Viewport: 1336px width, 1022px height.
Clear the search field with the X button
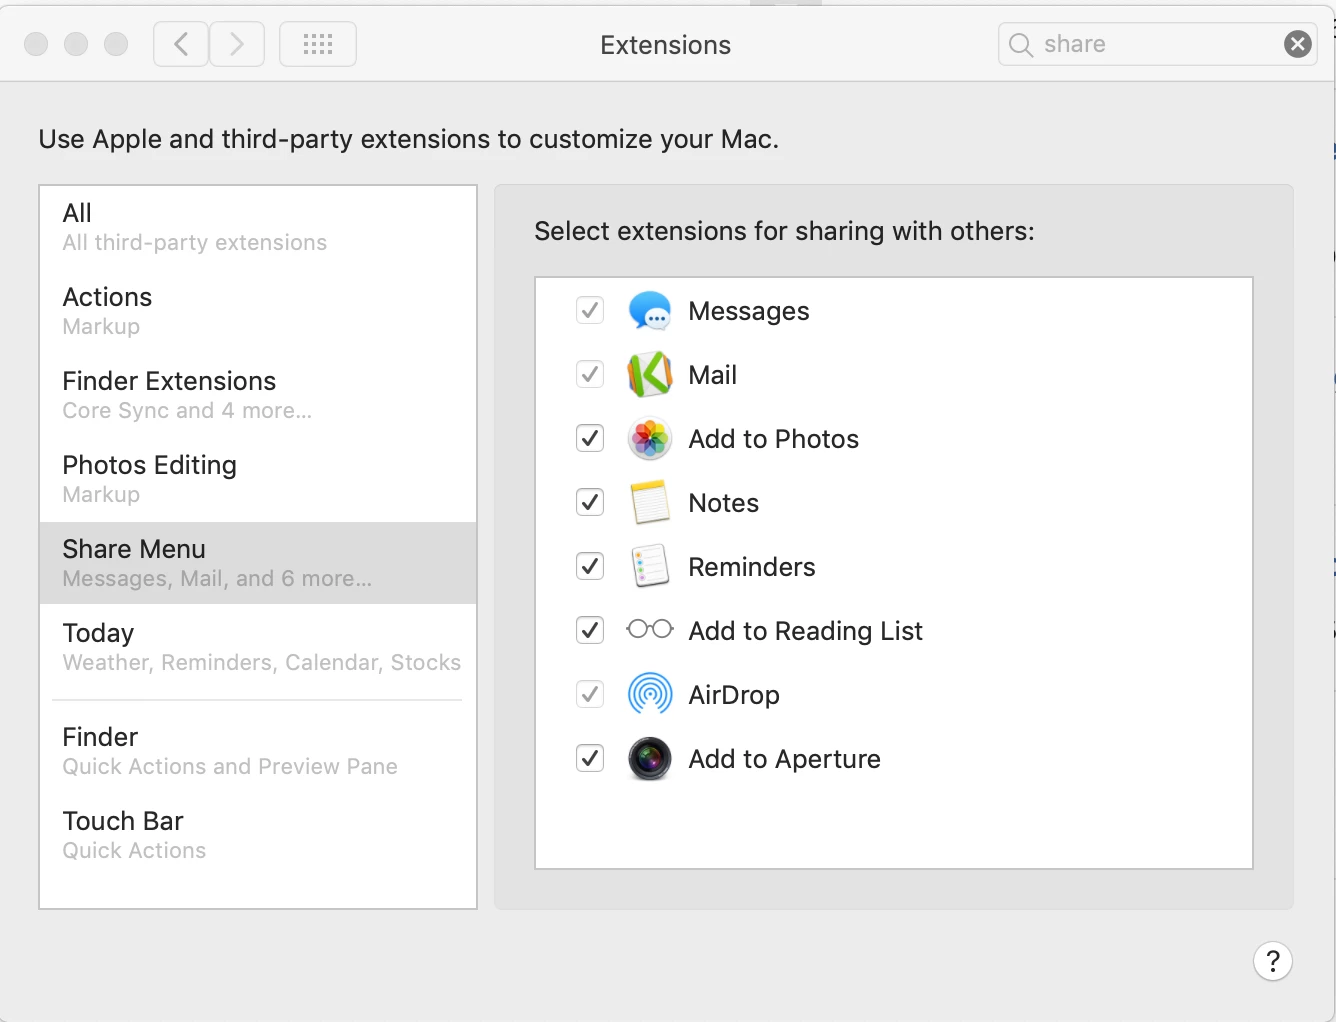(x=1298, y=44)
